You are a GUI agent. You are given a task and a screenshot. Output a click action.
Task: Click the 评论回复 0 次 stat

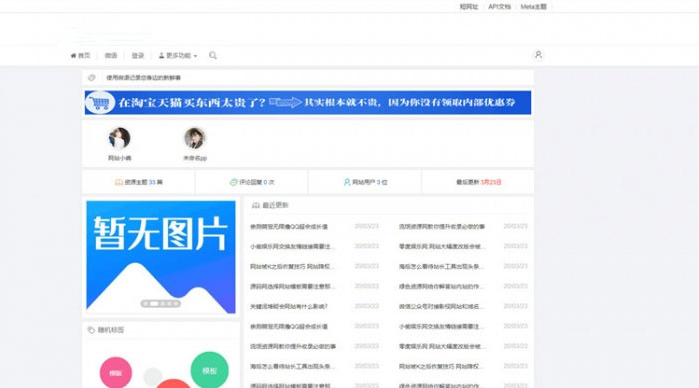point(252,182)
